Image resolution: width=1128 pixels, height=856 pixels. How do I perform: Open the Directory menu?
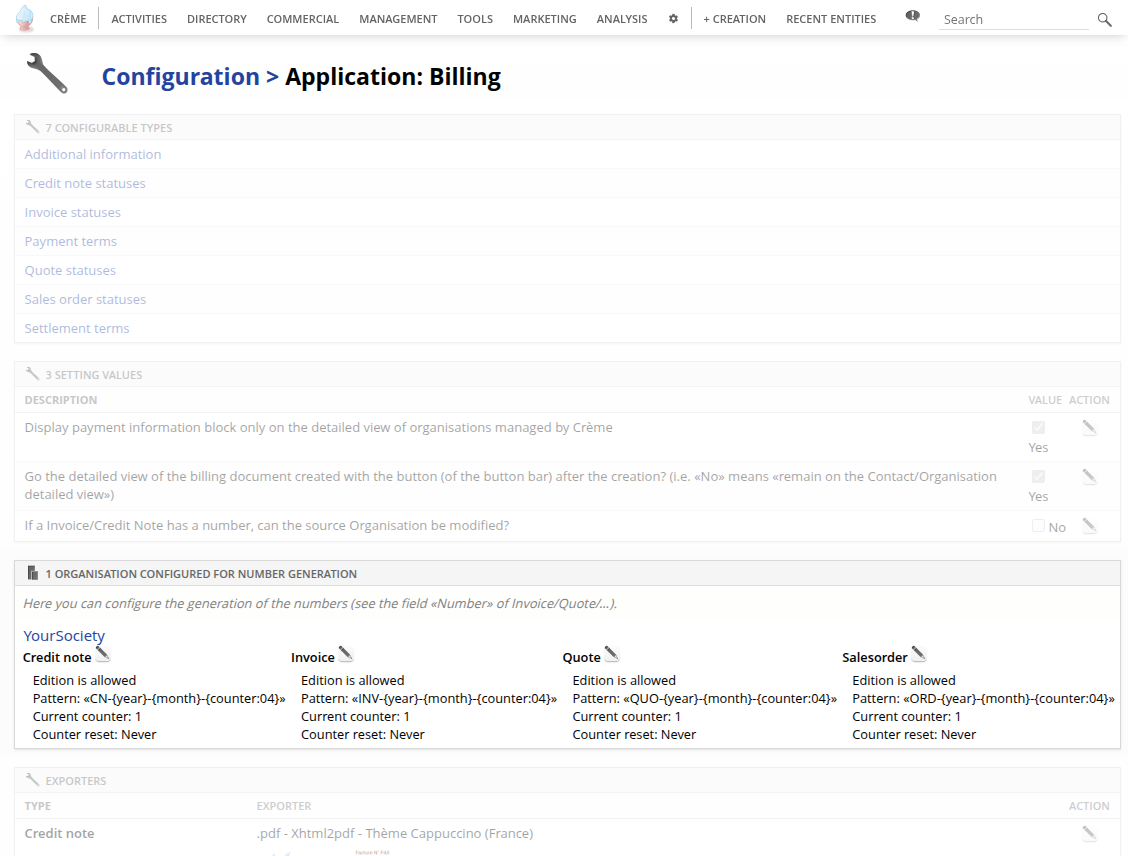[x=217, y=19]
